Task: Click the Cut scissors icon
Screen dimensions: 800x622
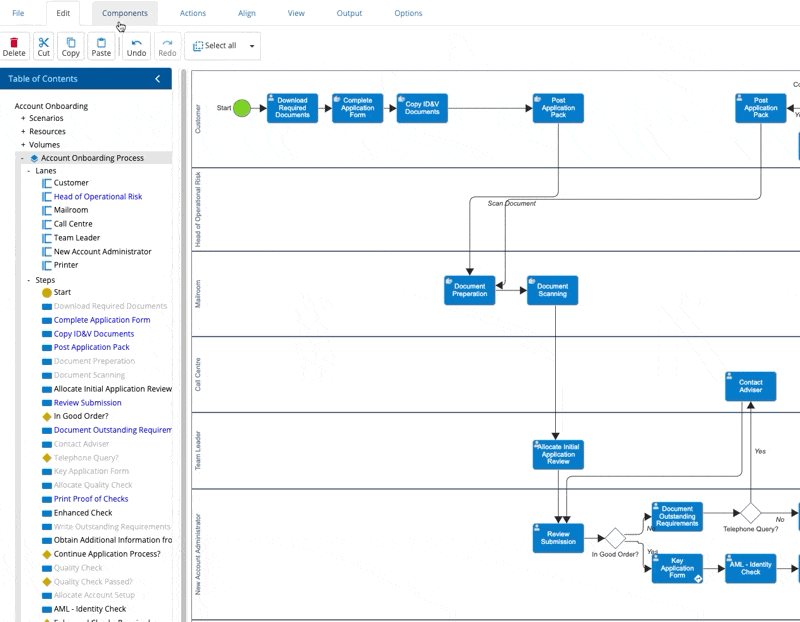Action: [x=44, y=42]
